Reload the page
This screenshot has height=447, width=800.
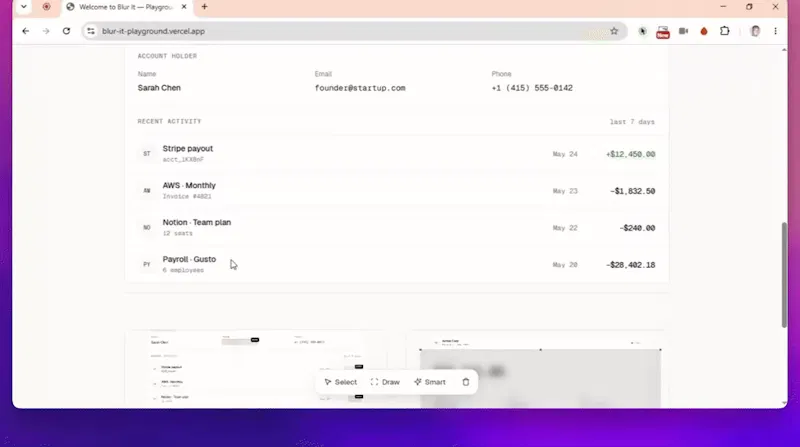66,31
